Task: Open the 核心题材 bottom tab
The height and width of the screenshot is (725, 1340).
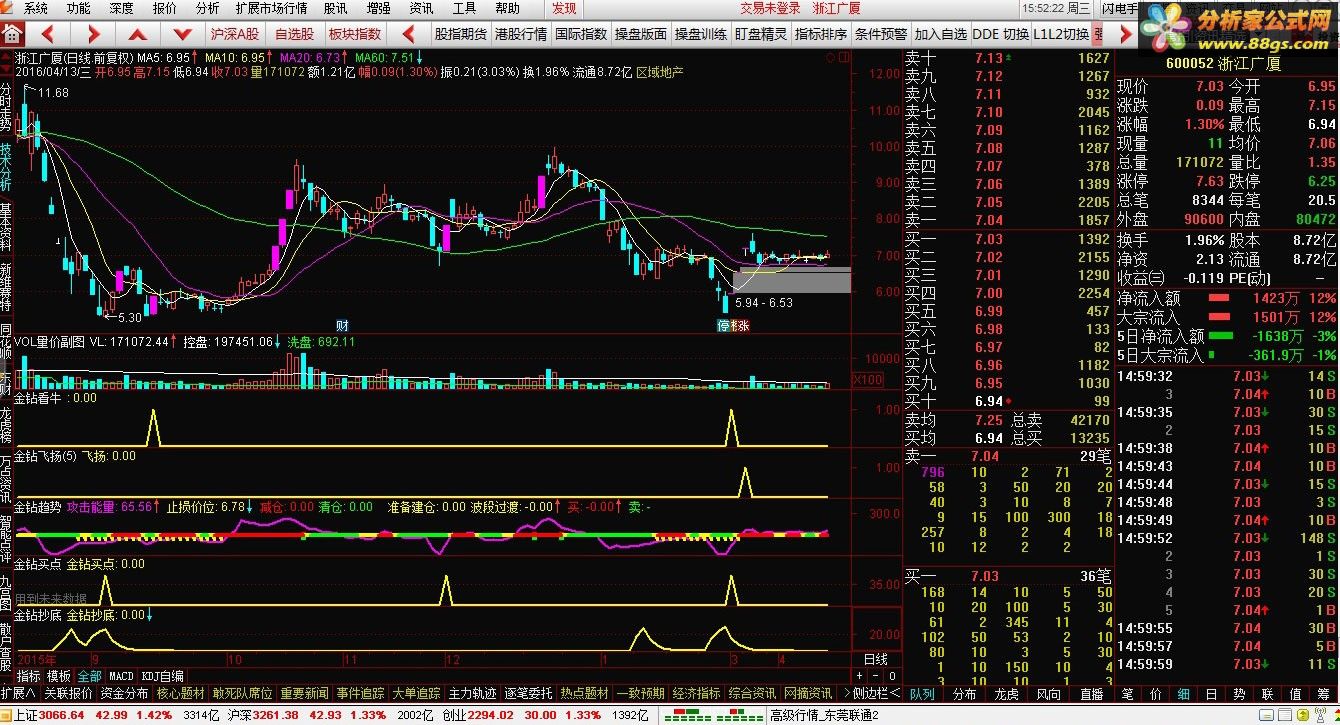Action: point(180,693)
